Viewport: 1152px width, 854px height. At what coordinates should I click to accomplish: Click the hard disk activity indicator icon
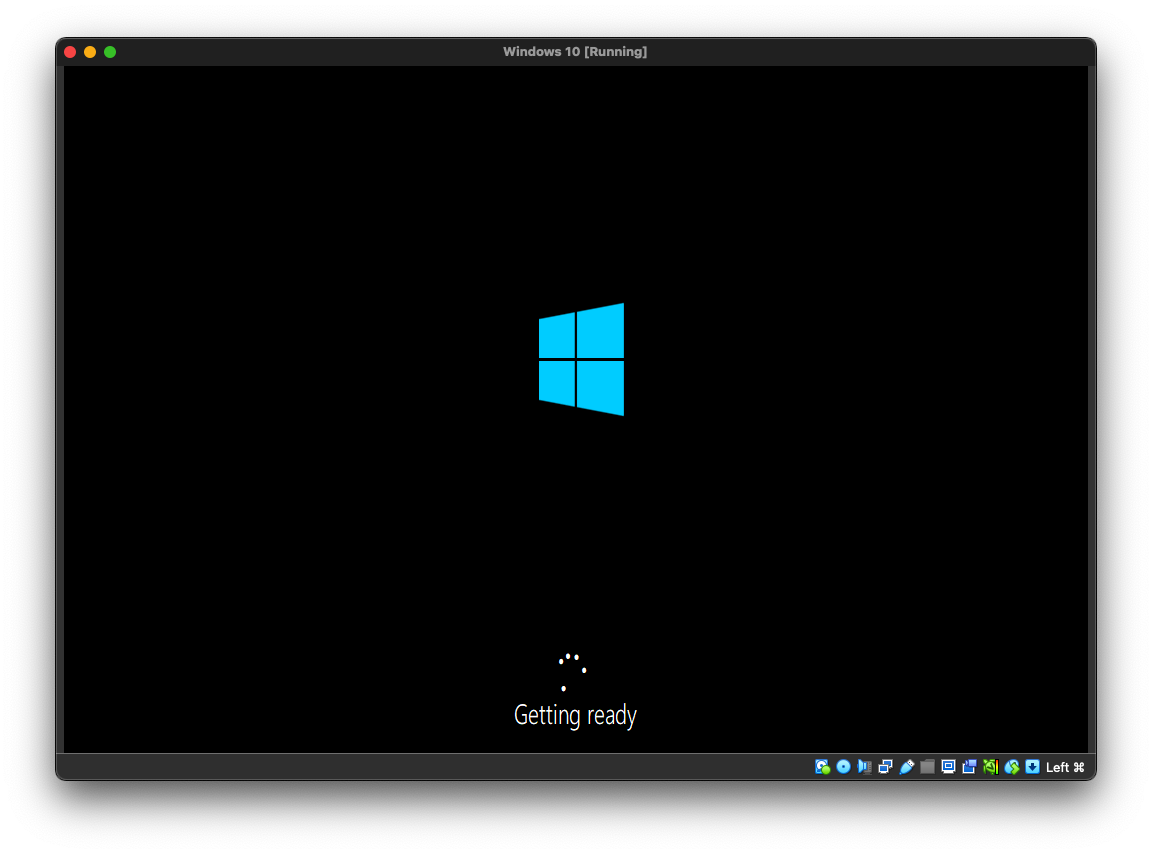pos(822,767)
